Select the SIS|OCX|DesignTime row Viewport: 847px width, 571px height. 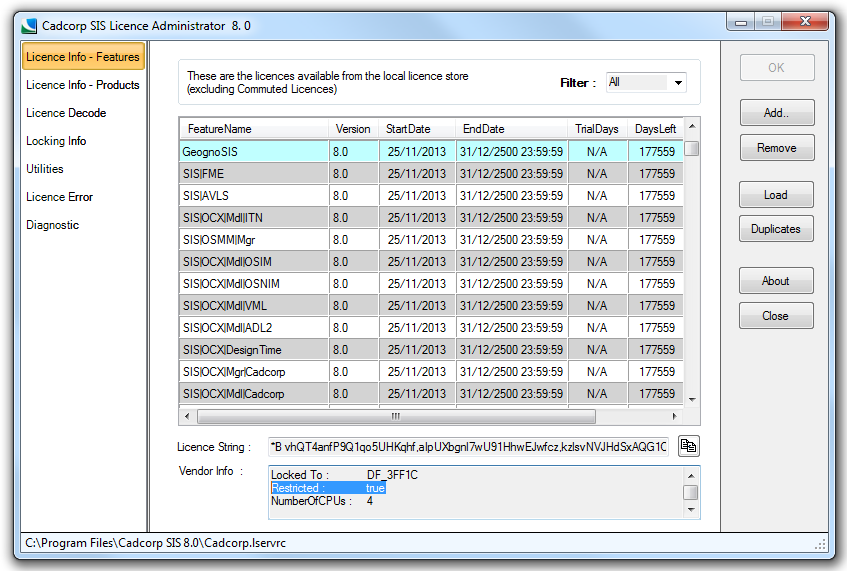point(431,350)
